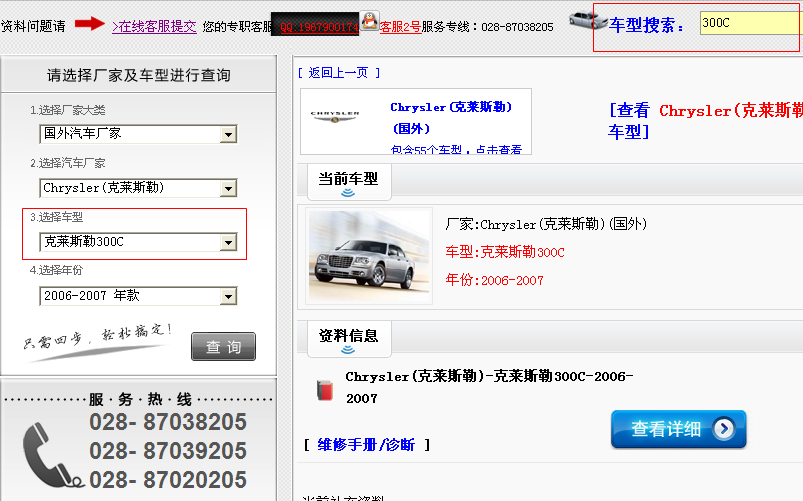The width and height of the screenshot is (803, 501).
Task: Click the silver Chrysler 300C car photo
Action: tap(369, 256)
